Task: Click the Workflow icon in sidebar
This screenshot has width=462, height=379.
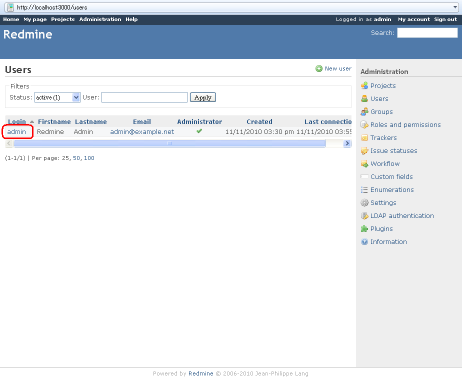Action: coord(364,164)
